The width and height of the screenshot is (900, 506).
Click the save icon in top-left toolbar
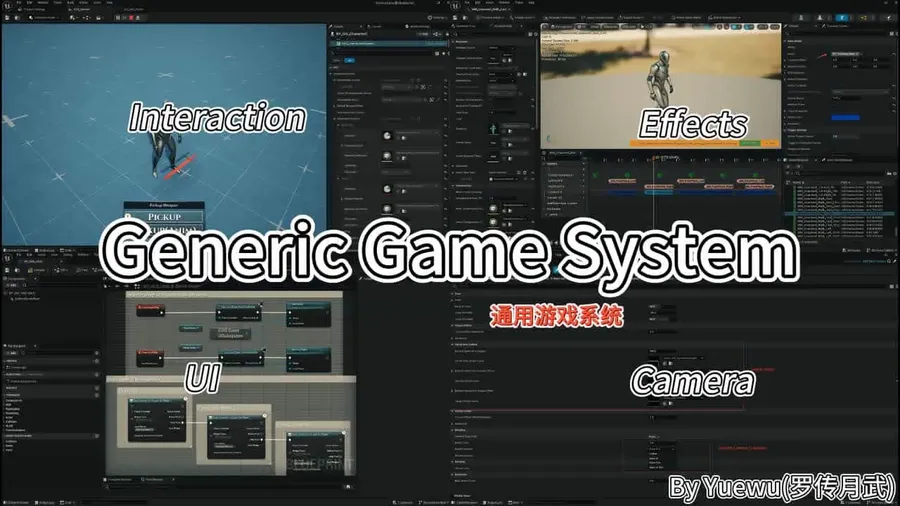click(7, 18)
